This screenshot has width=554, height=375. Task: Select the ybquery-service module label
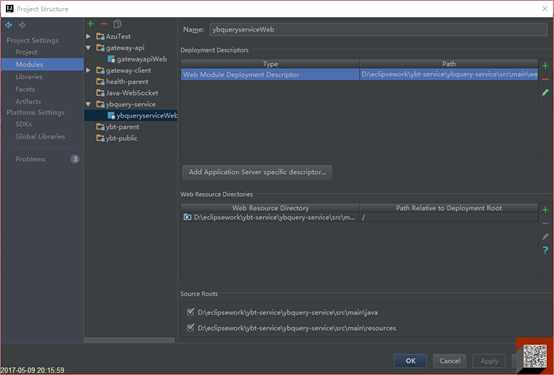pos(130,104)
